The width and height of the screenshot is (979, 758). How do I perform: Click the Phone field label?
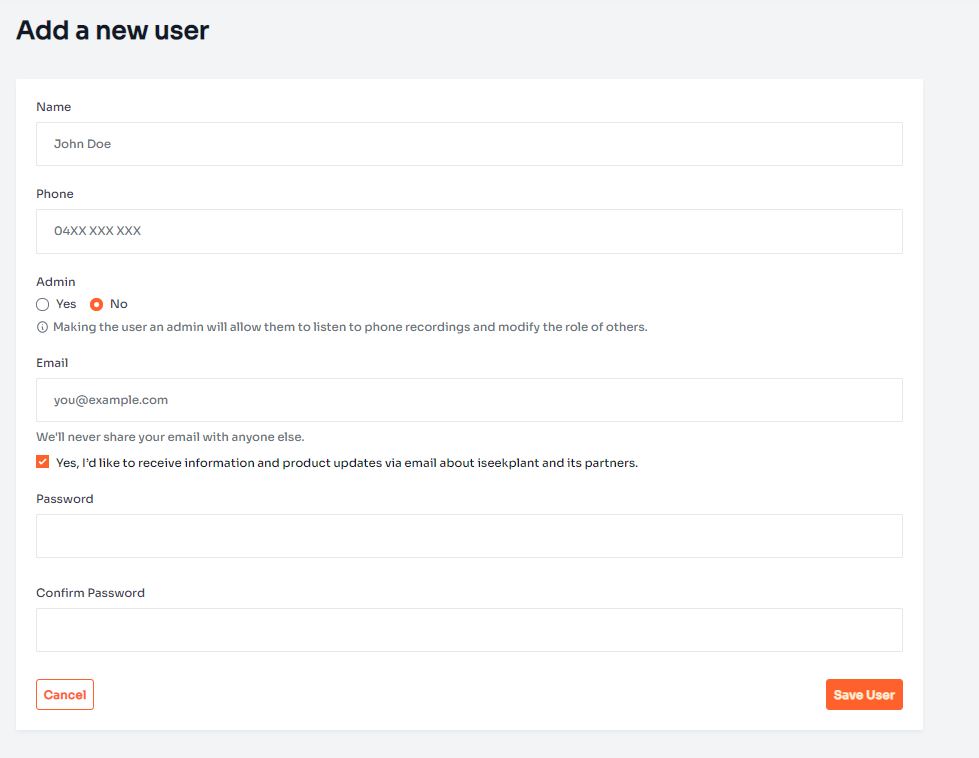point(55,194)
